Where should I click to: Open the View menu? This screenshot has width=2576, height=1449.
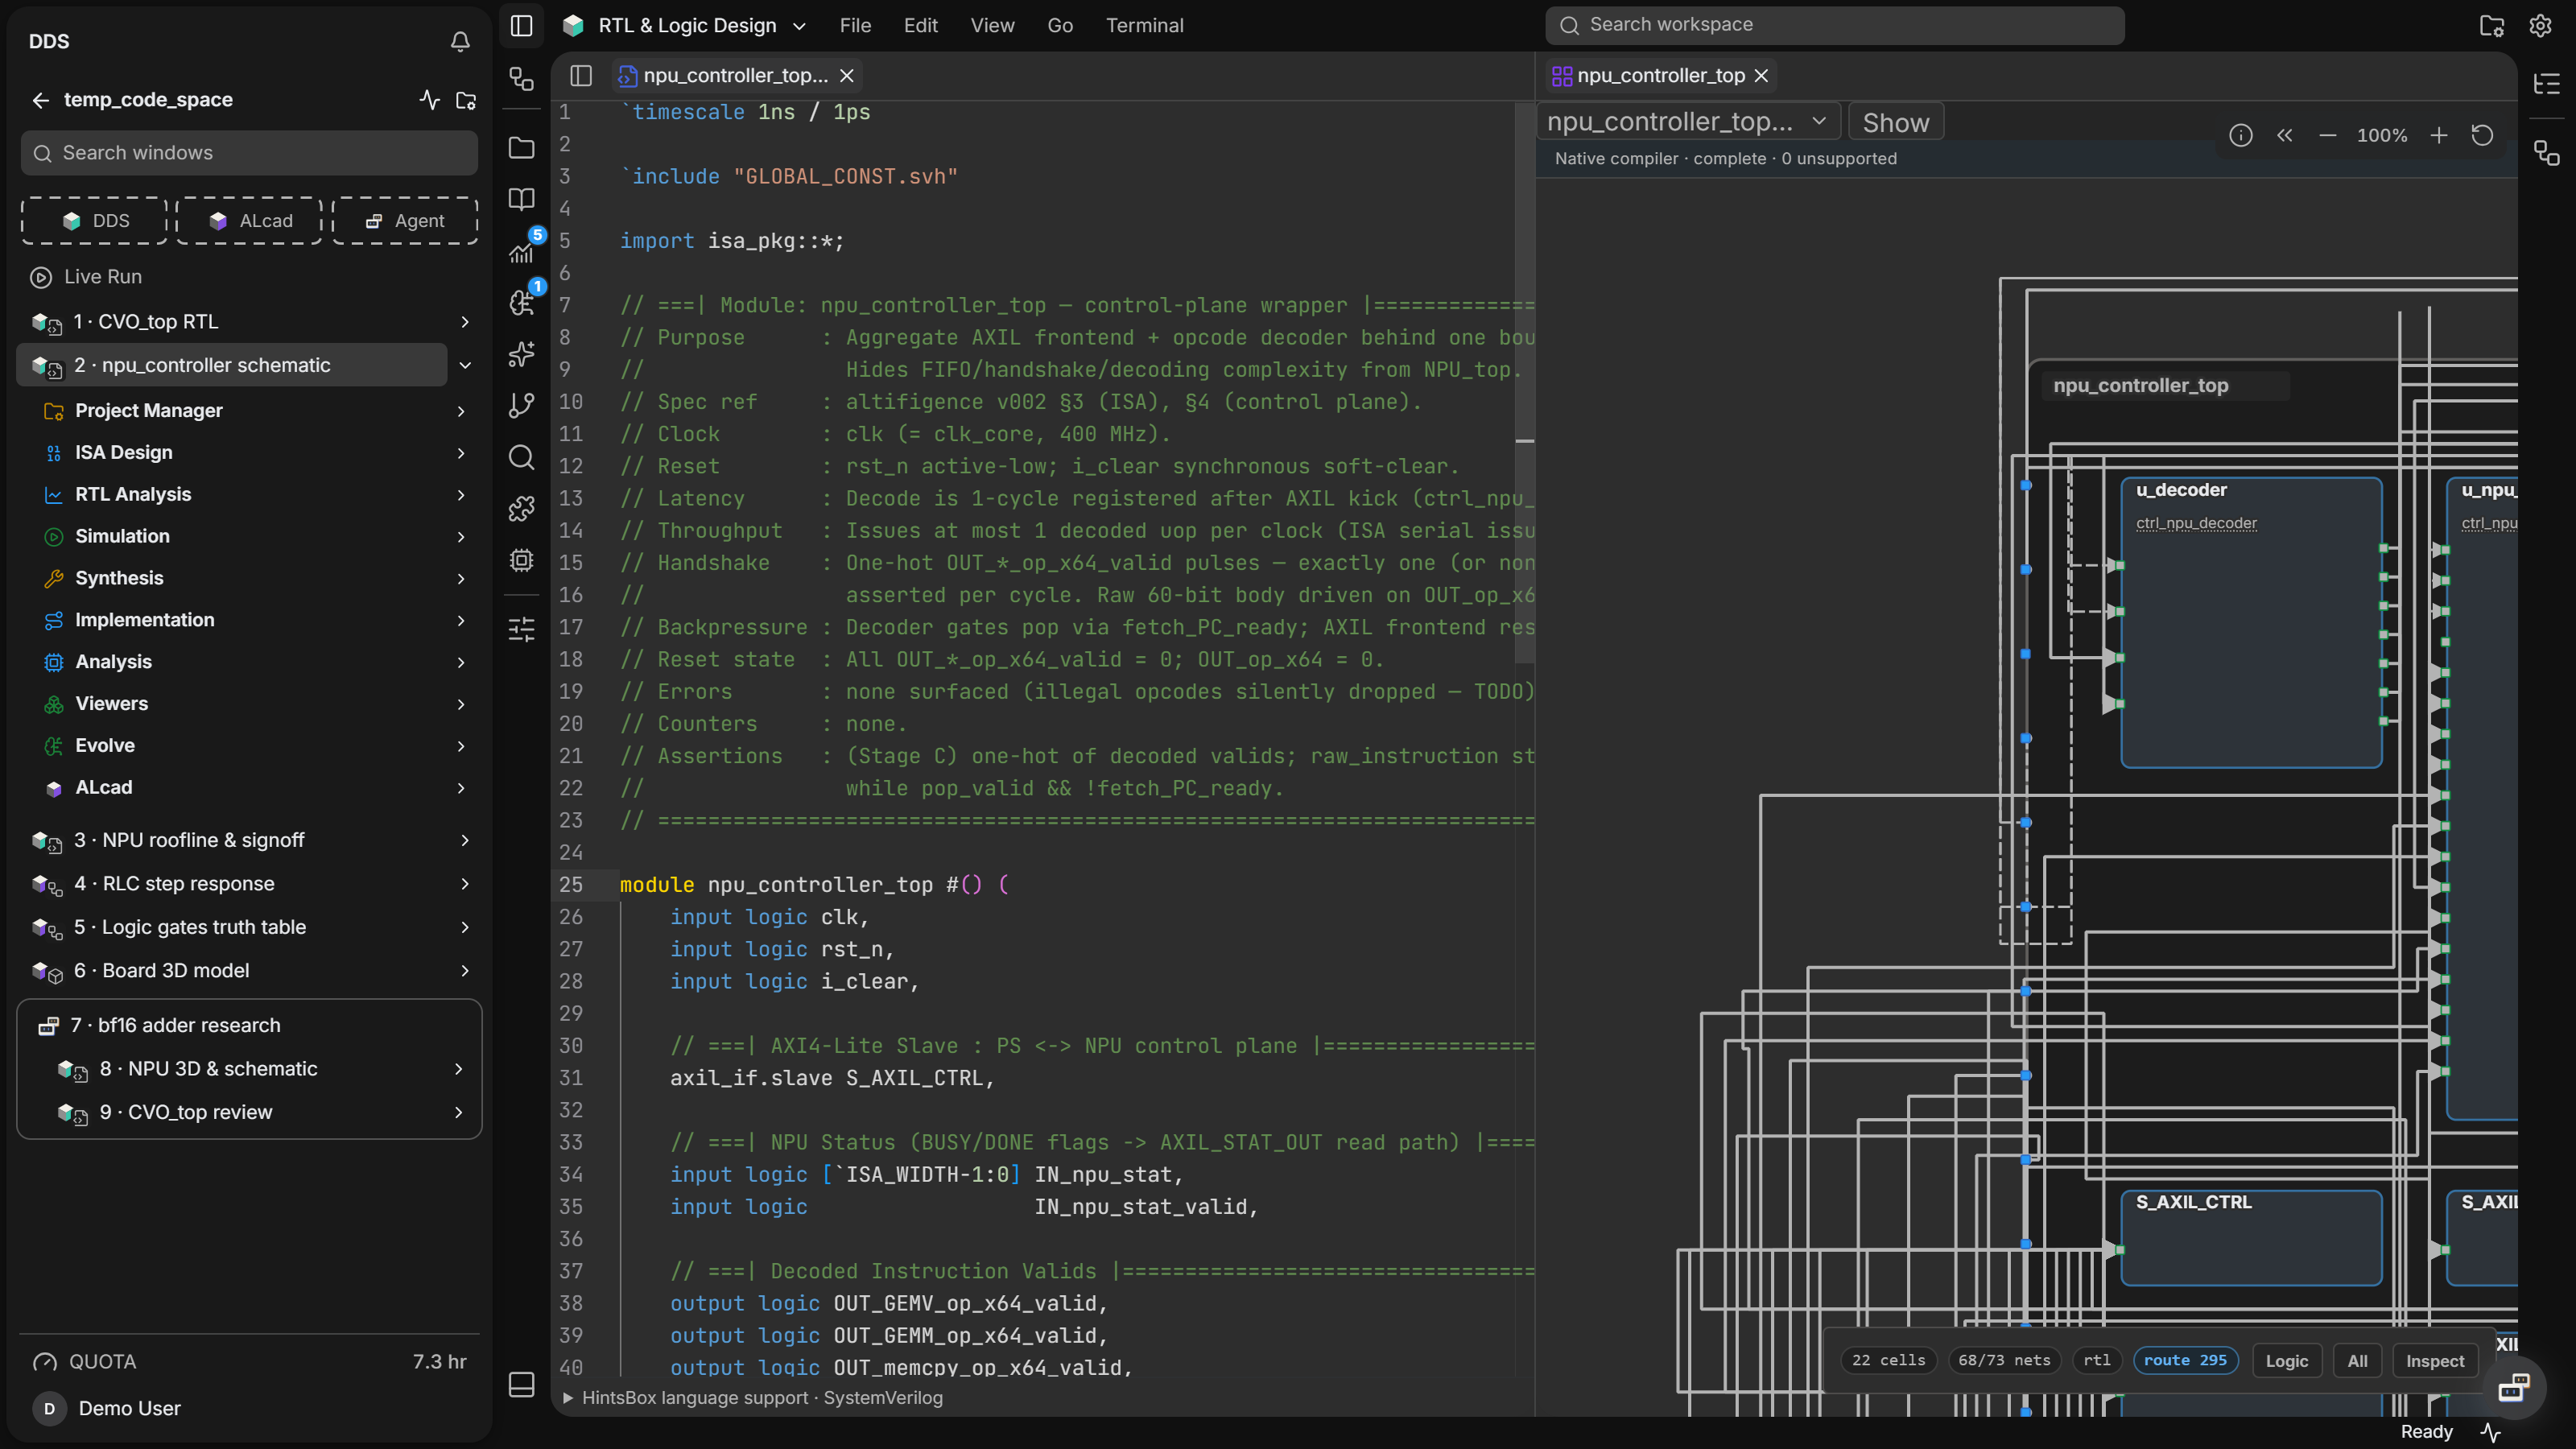point(992,25)
